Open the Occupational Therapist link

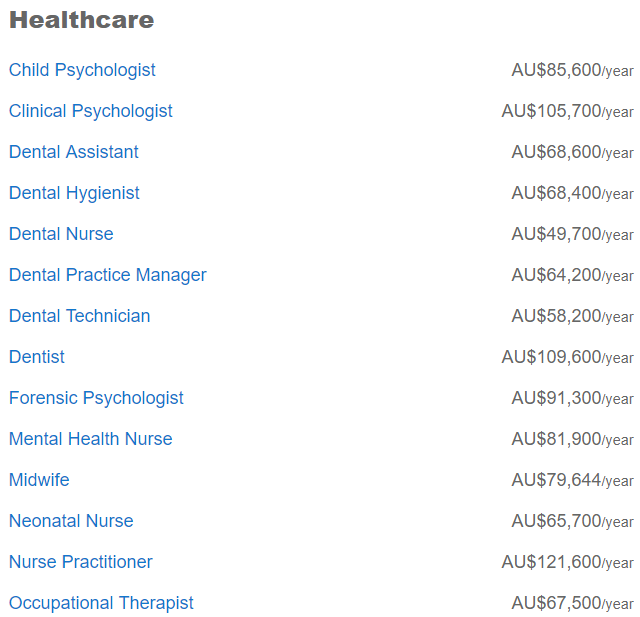[101, 603]
